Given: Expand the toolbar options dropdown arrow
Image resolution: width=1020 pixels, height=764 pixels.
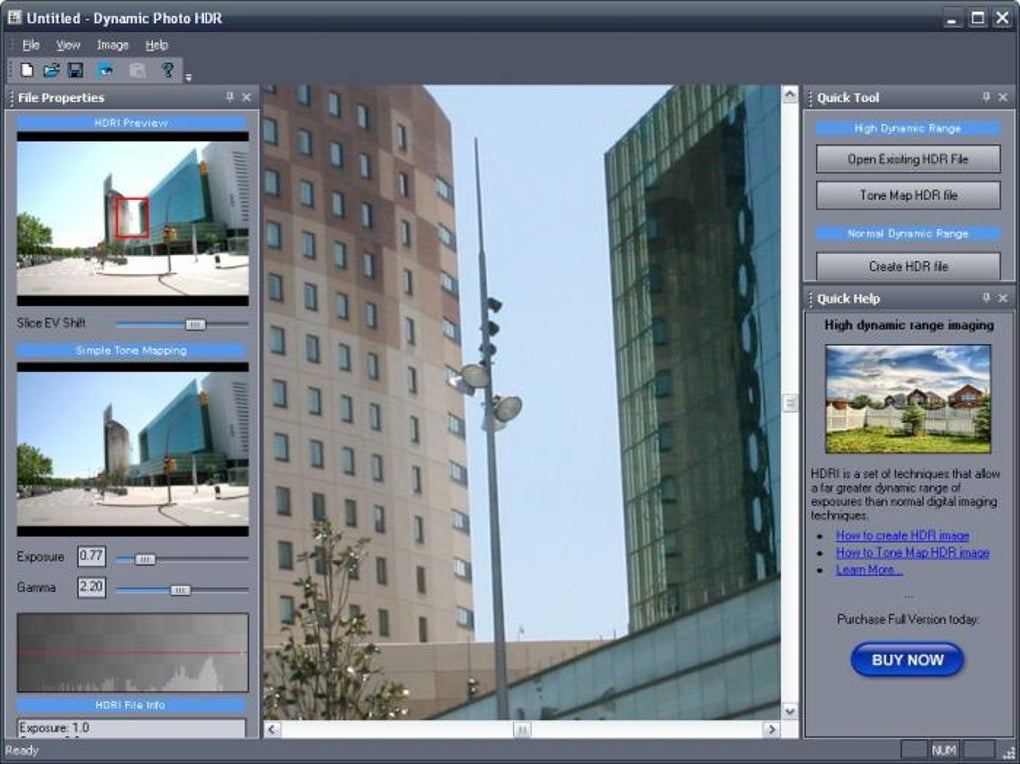Looking at the screenshot, I should coord(188,77).
